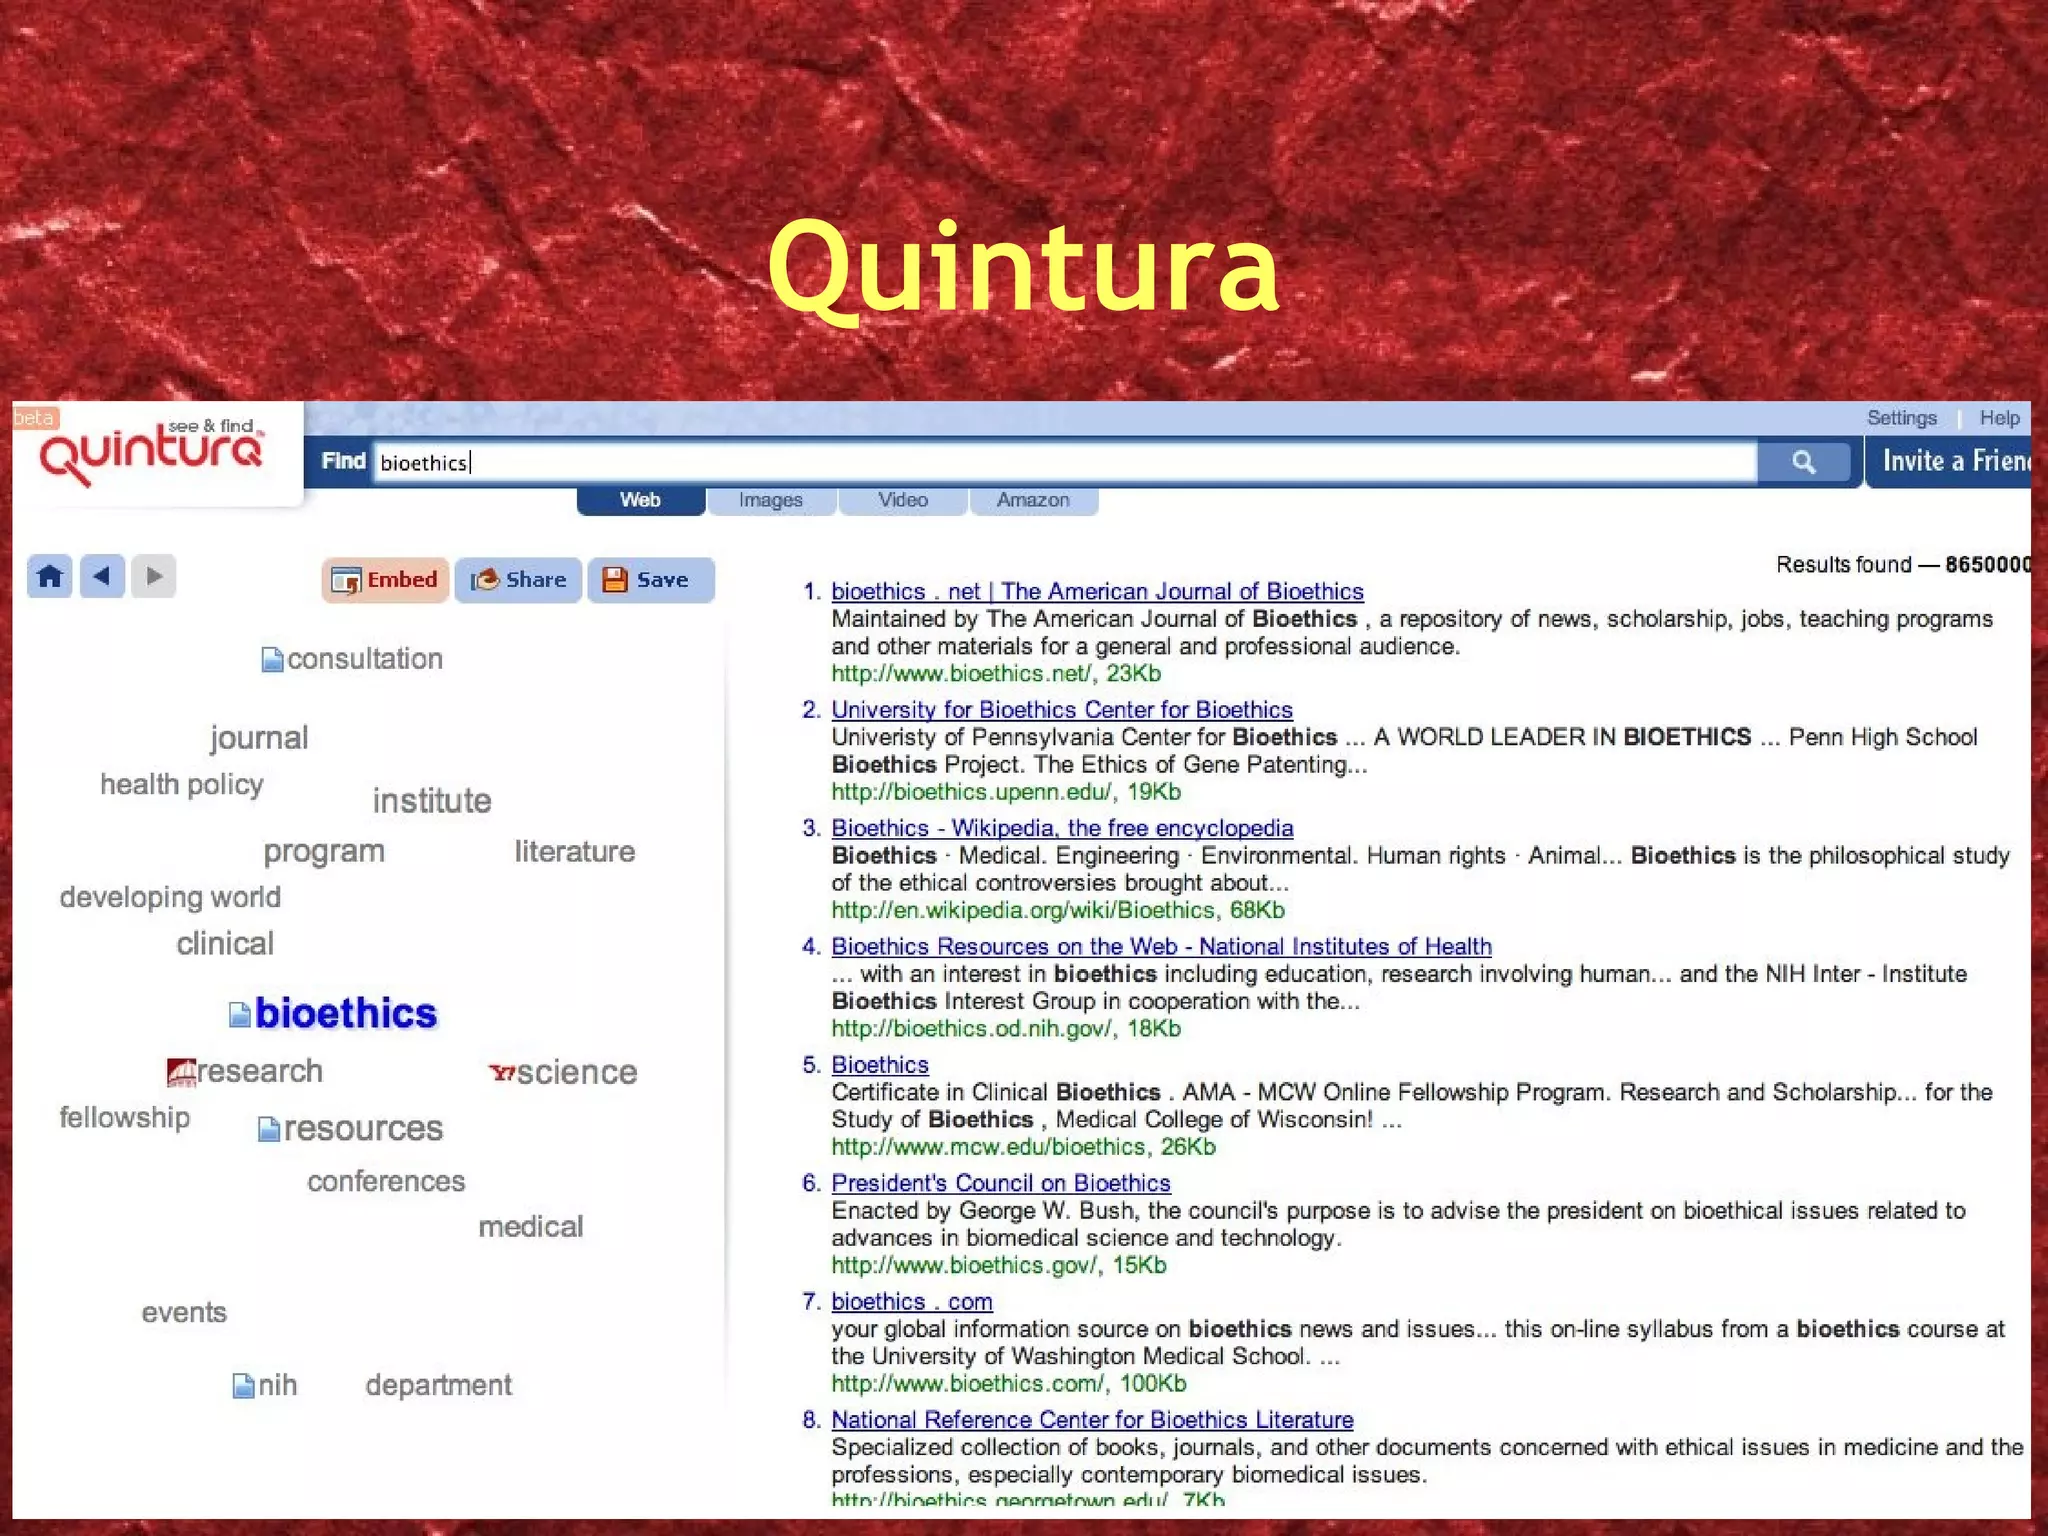Viewport: 2048px width, 1536px height.
Task: Switch to the Web tab
Action: point(641,500)
